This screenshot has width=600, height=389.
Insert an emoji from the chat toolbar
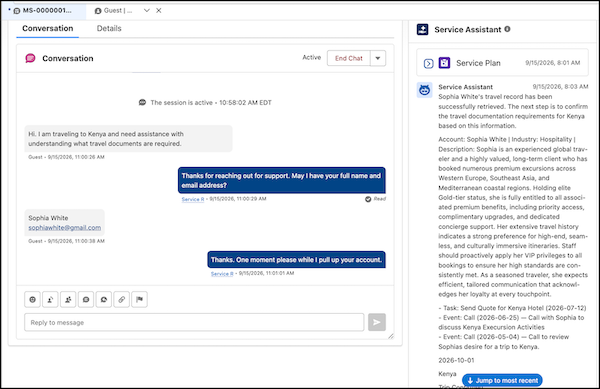pyautogui.click(x=33, y=299)
